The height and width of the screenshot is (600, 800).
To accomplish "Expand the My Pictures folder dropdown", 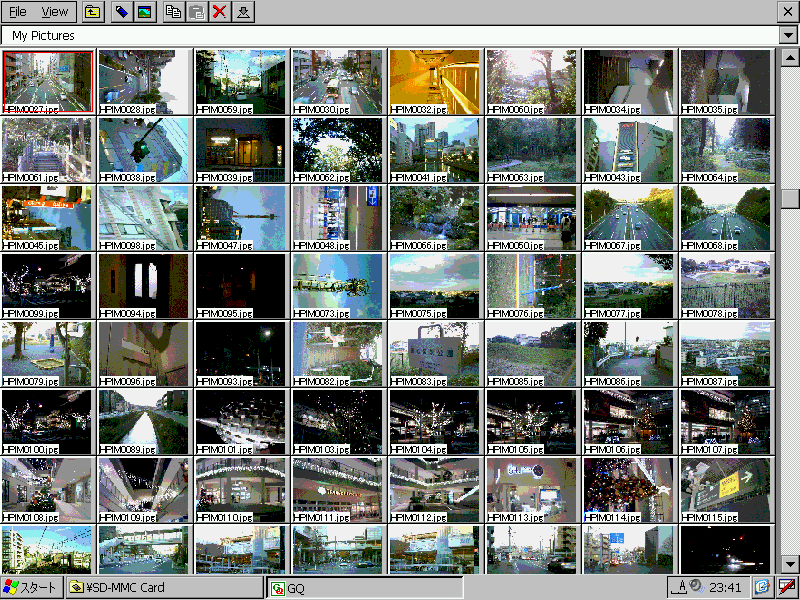I will click(789, 36).
